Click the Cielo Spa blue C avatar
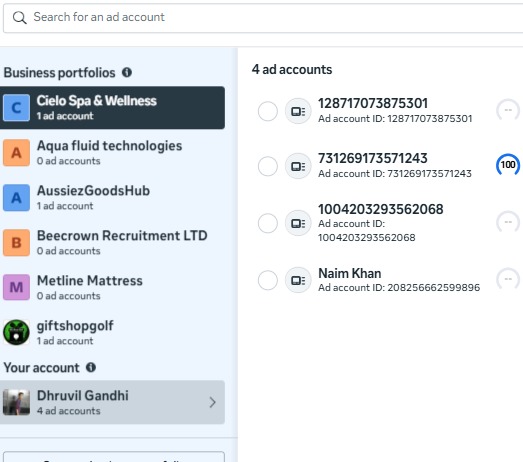The width and height of the screenshot is (523, 462). [x=16, y=107]
